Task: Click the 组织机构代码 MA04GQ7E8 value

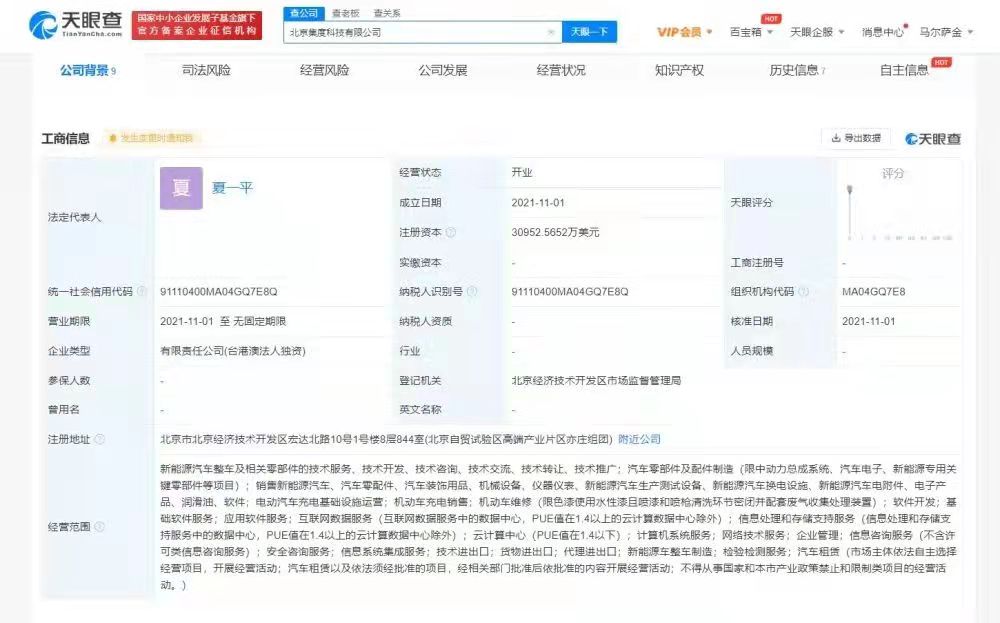Action: (874, 291)
